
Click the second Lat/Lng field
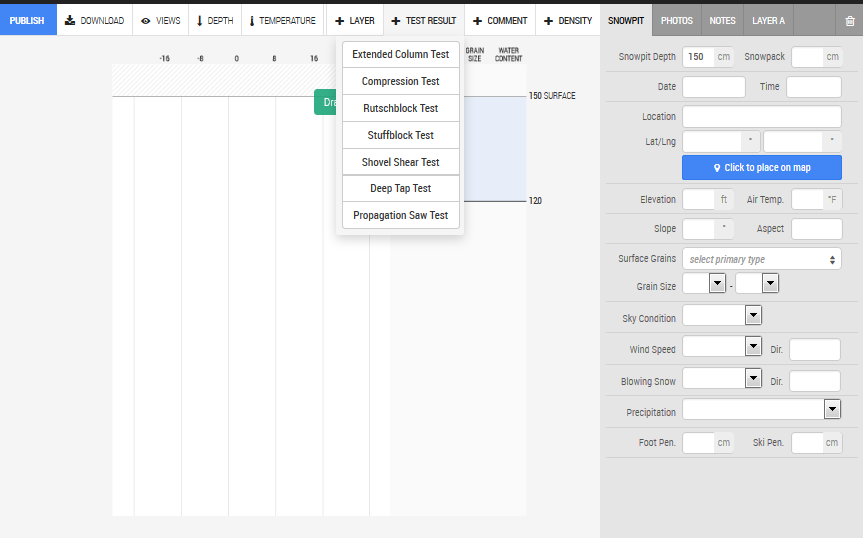pos(793,141)
